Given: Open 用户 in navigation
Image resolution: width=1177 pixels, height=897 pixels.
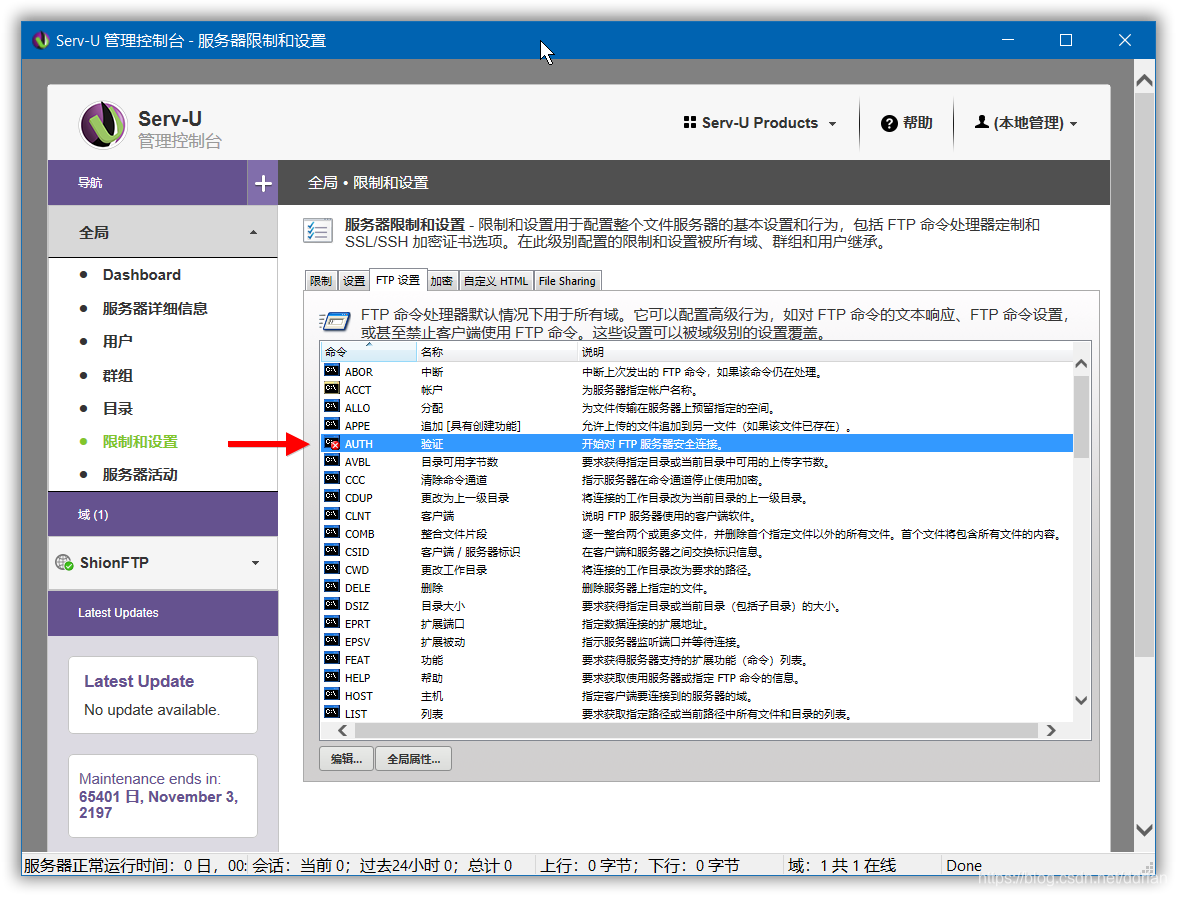Looking at the screenshot, I should (x=118, y=342).
